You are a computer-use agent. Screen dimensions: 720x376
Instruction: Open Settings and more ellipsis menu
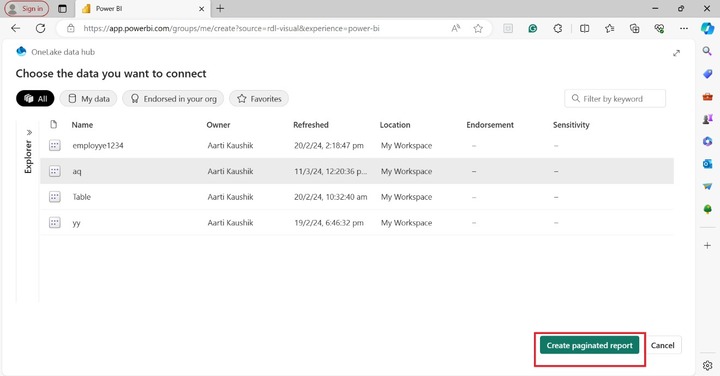684,28
